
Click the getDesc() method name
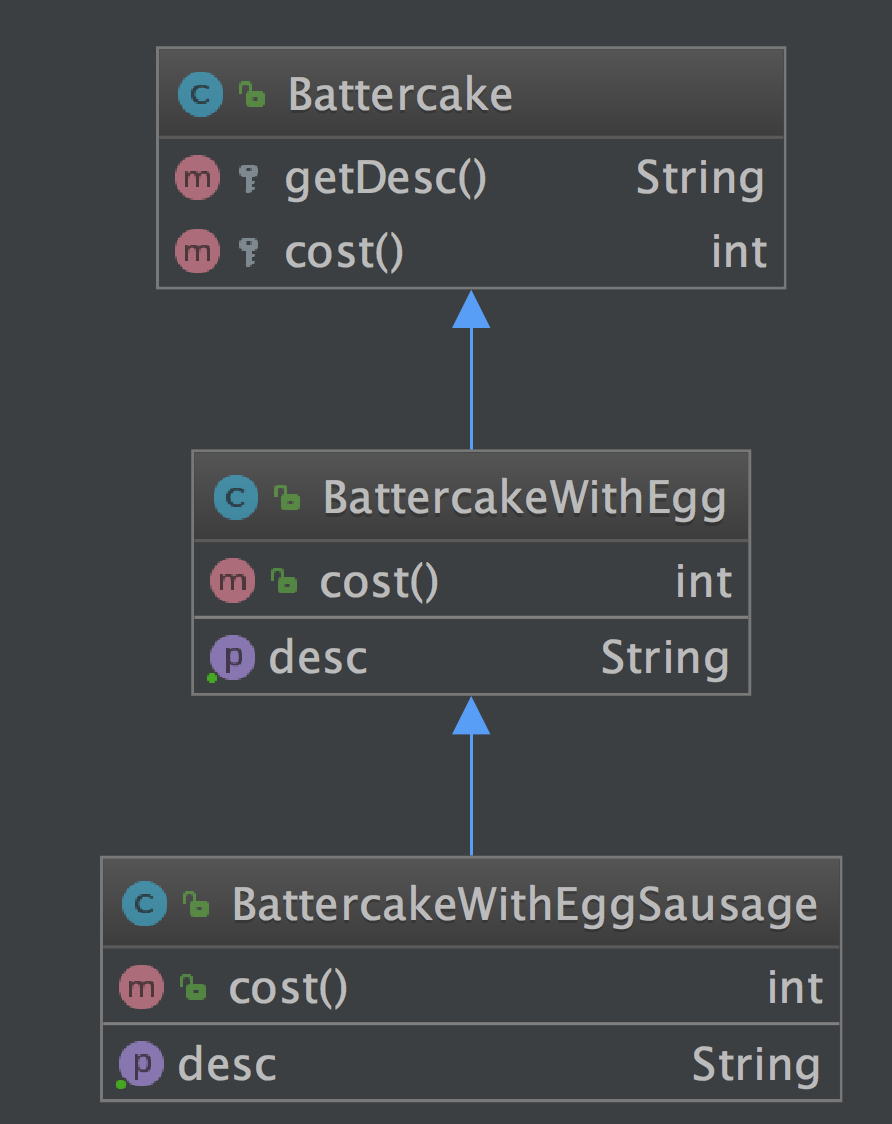(385, 179)
